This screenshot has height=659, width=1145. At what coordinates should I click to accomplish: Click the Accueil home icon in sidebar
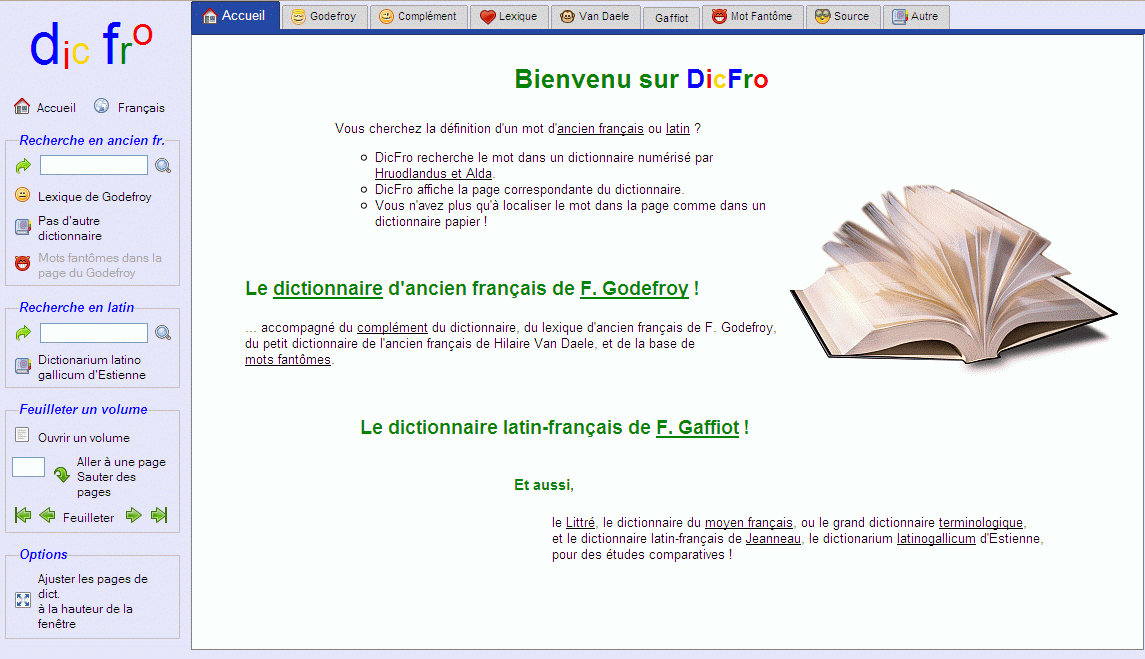(22, 107)
